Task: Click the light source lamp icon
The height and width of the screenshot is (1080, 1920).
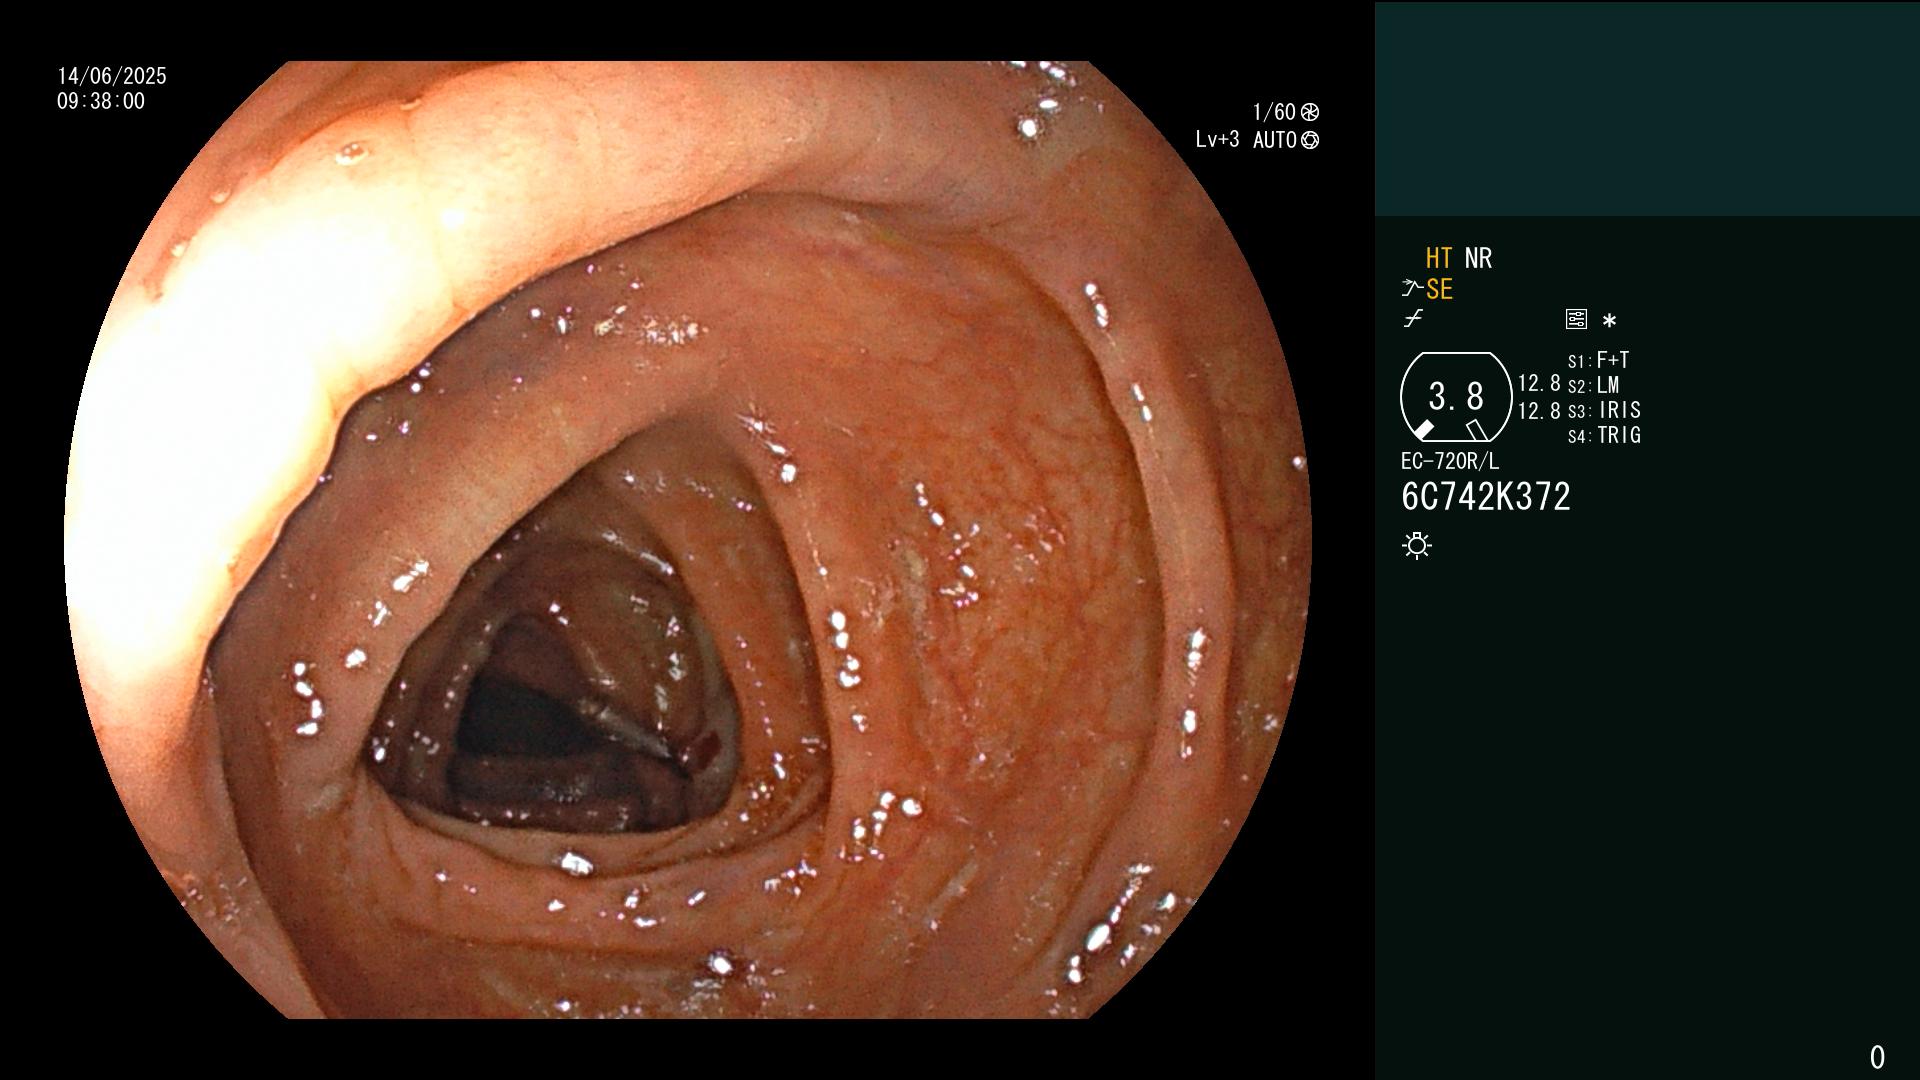Action: click(1417, 546)
